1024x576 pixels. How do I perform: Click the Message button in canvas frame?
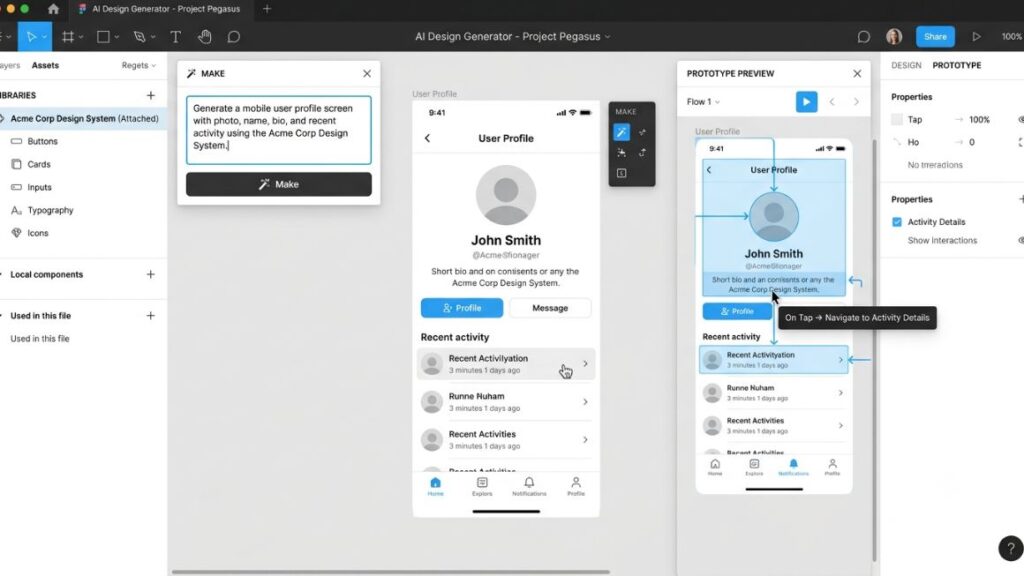coord(550,308)
